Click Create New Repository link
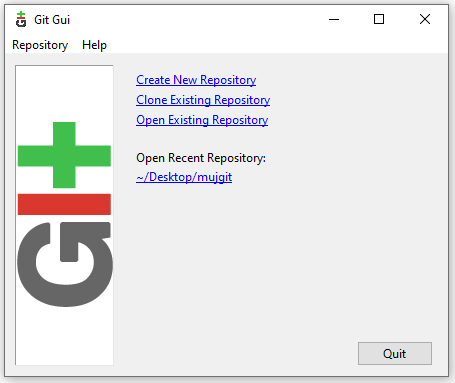This screenshot has width=455, height=383. [x=196, y=80]
